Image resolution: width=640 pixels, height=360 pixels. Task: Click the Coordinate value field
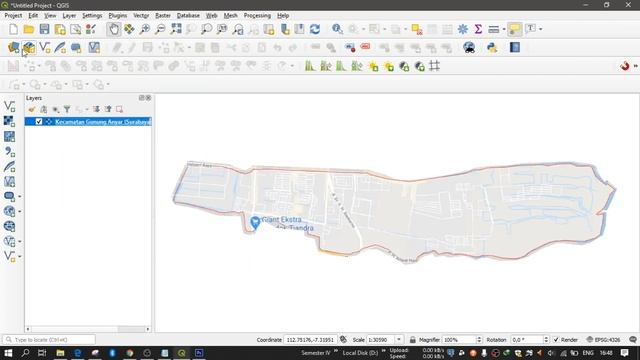(x=310, y=340)
